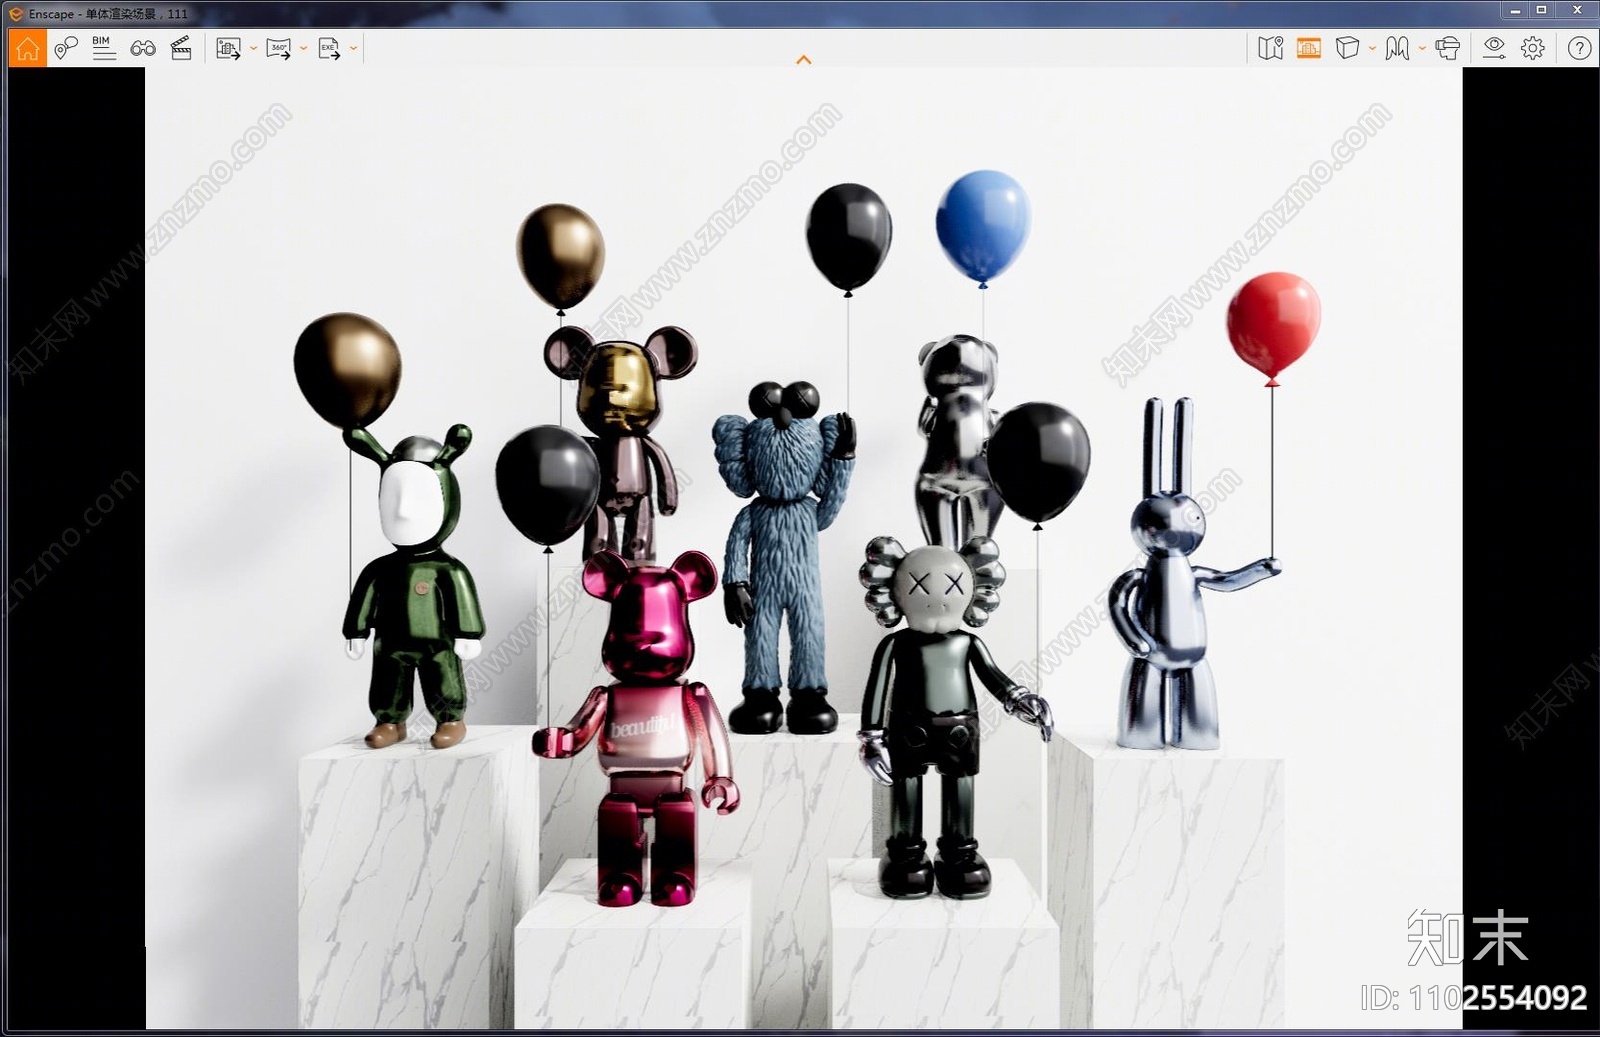Open general settings gear icon

pyautogui.click(x=1533, y=48)
